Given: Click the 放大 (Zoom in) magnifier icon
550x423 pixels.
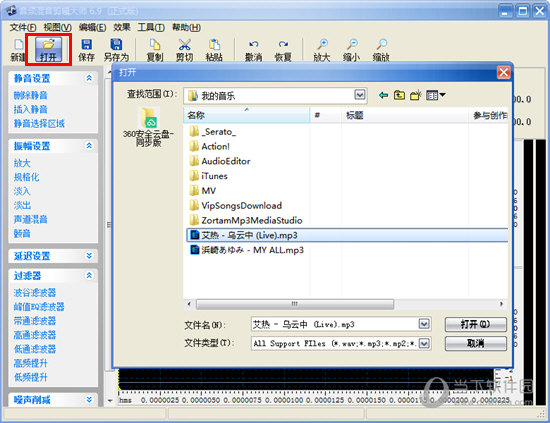Looking at the screenshot, I should tap(322, 49).
